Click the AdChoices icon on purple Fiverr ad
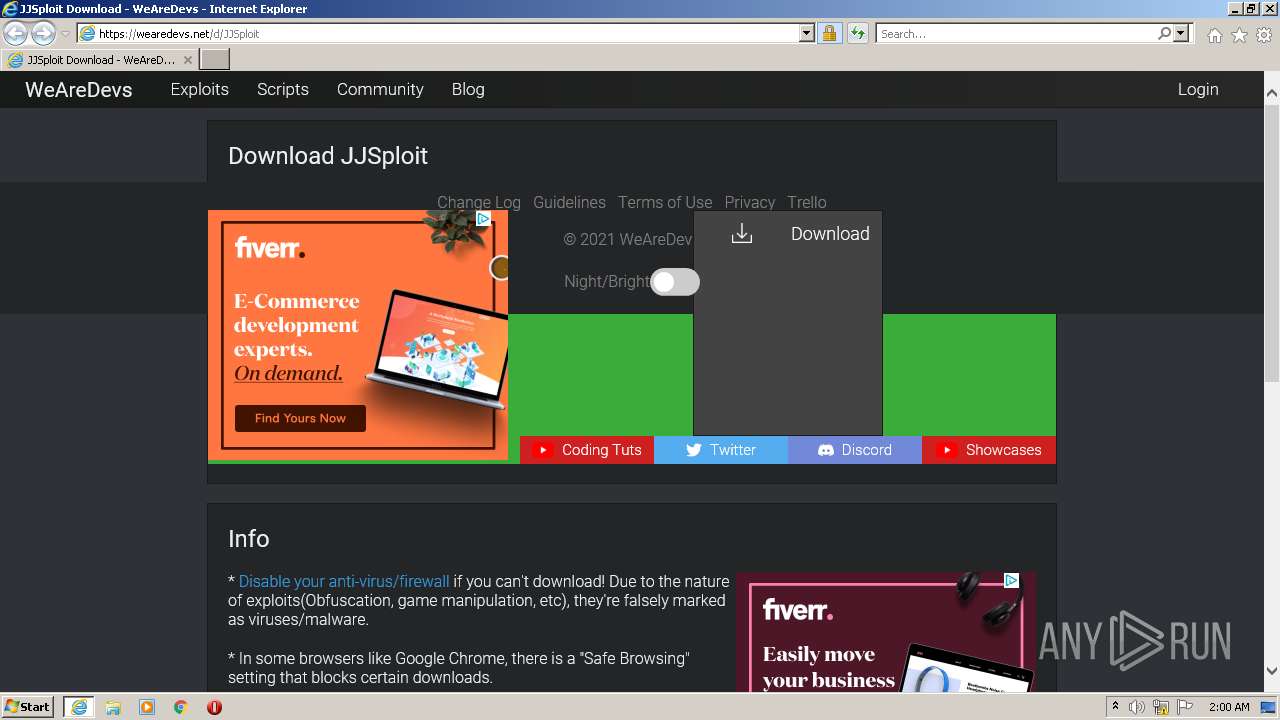Image resolution: width=1280 pixels, height=720 pixels. pyautogui.click(x=1011, y=580)
